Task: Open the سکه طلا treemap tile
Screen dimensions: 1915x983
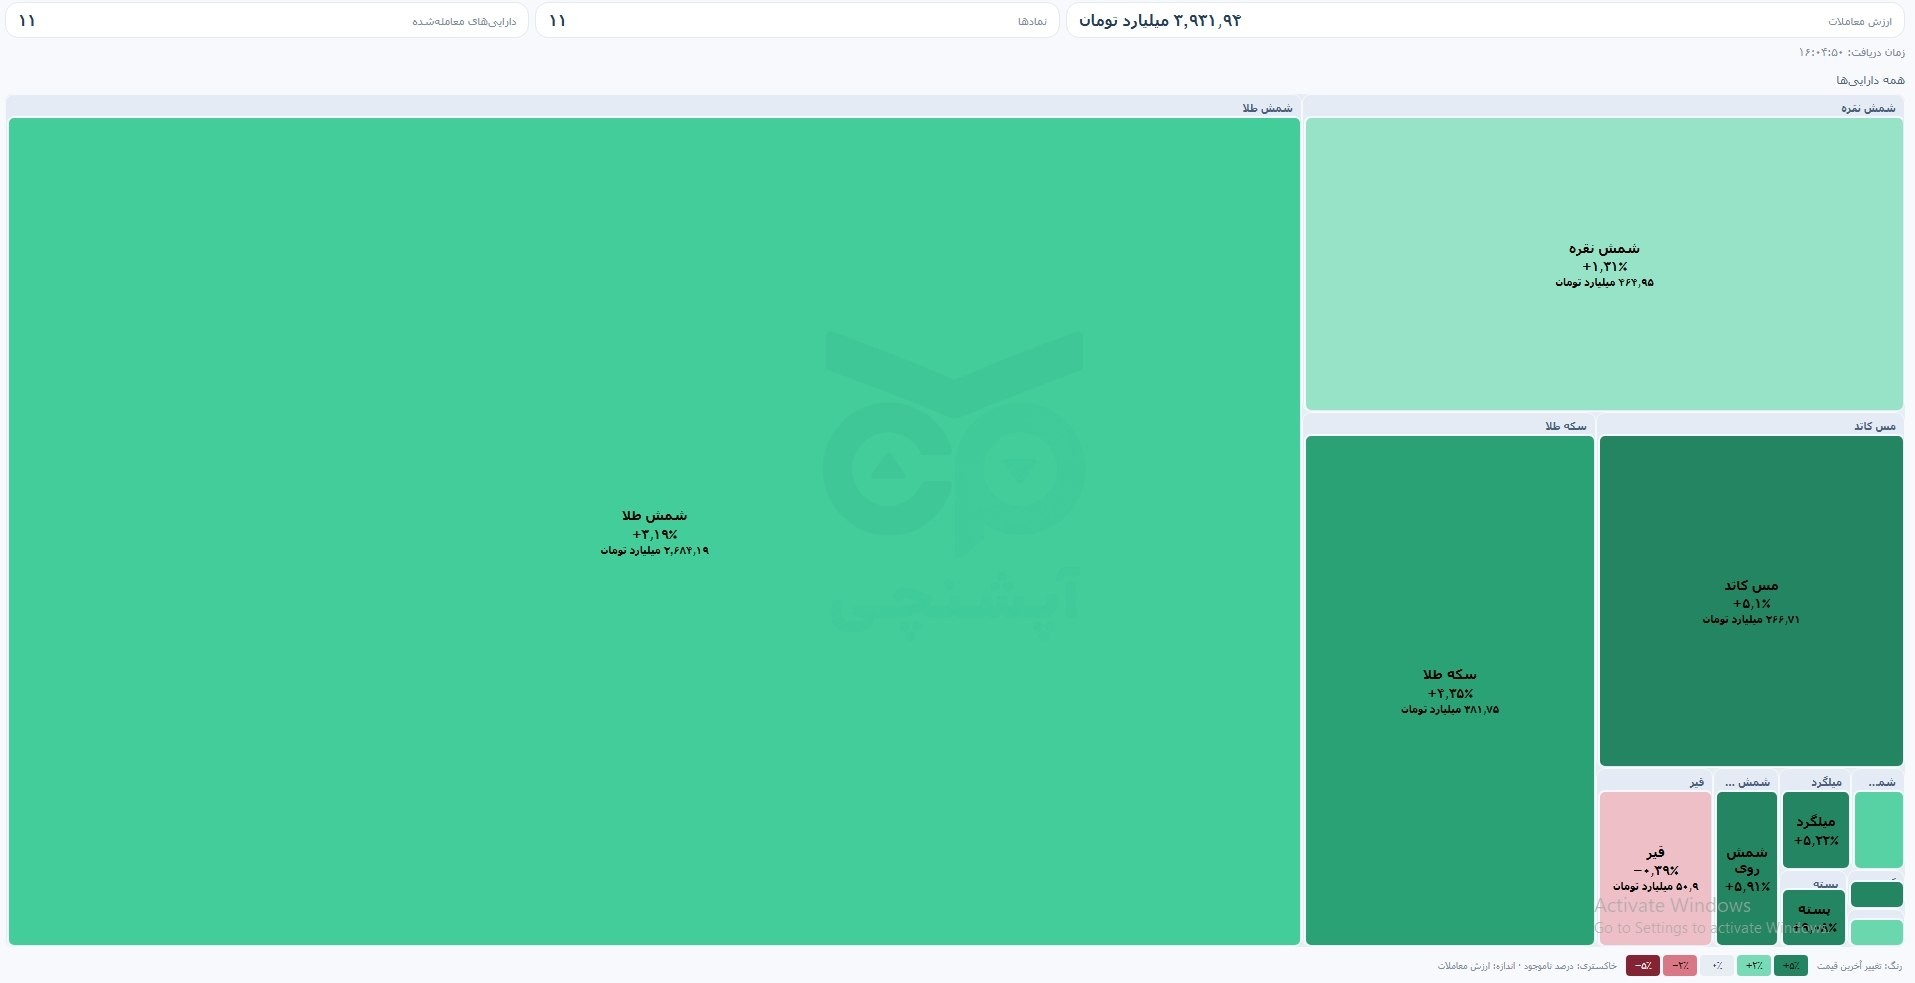Action: coord(1450,690)
